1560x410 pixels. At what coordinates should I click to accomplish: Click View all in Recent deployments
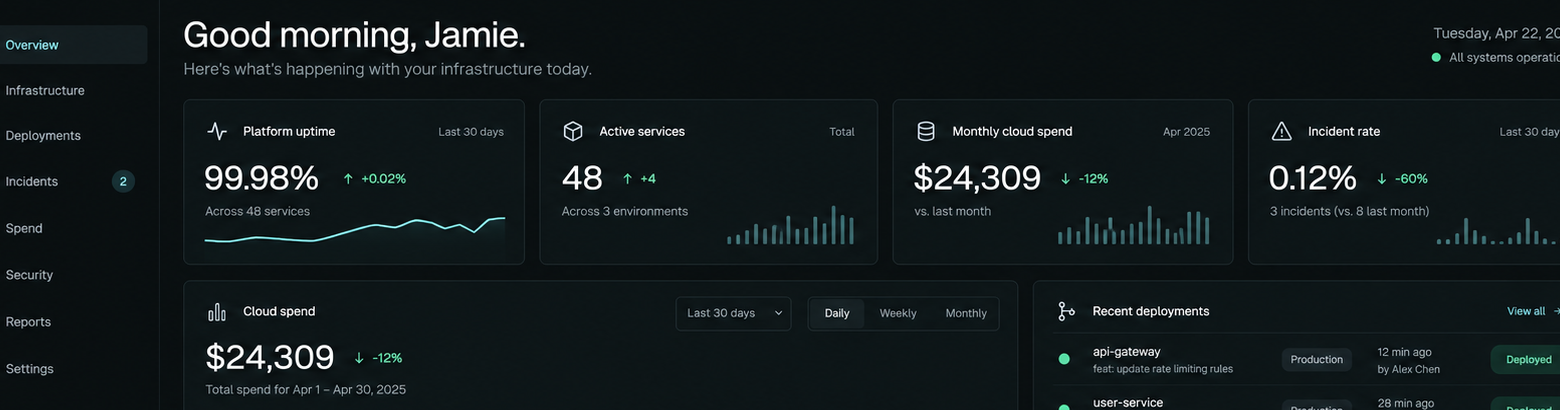pyautogui.click(x=1526, y=311)
